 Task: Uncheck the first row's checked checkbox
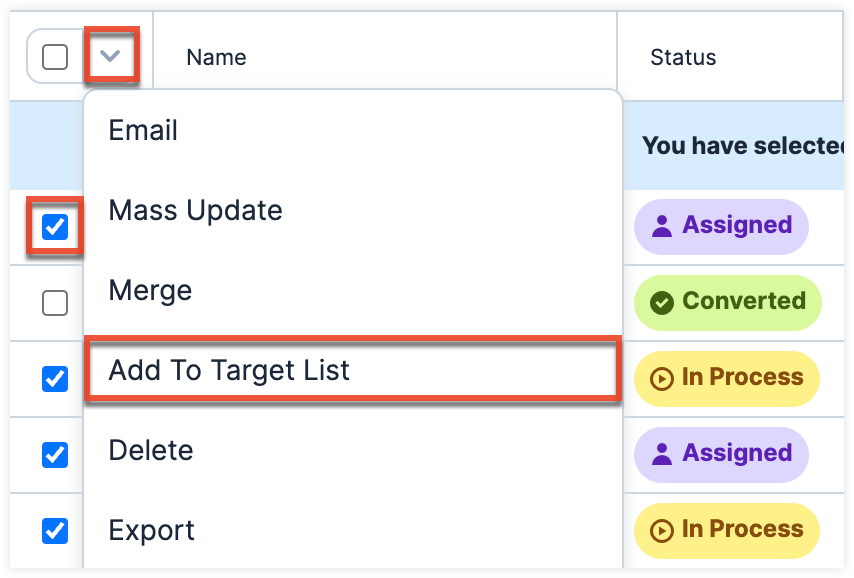(55, 227)
